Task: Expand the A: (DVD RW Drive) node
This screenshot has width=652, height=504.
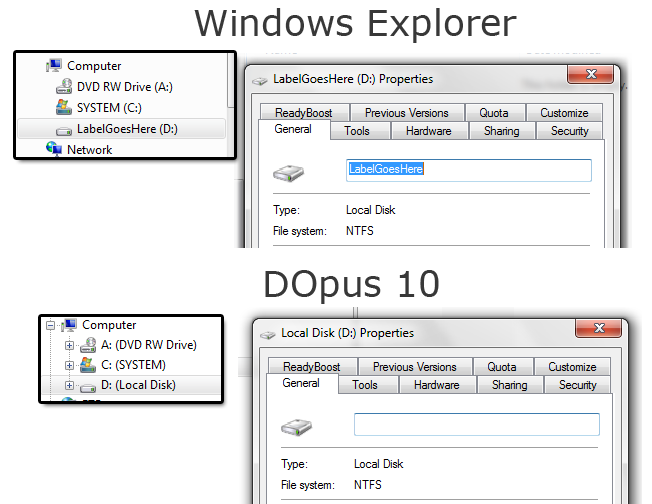Action: [x=69, y=345]
